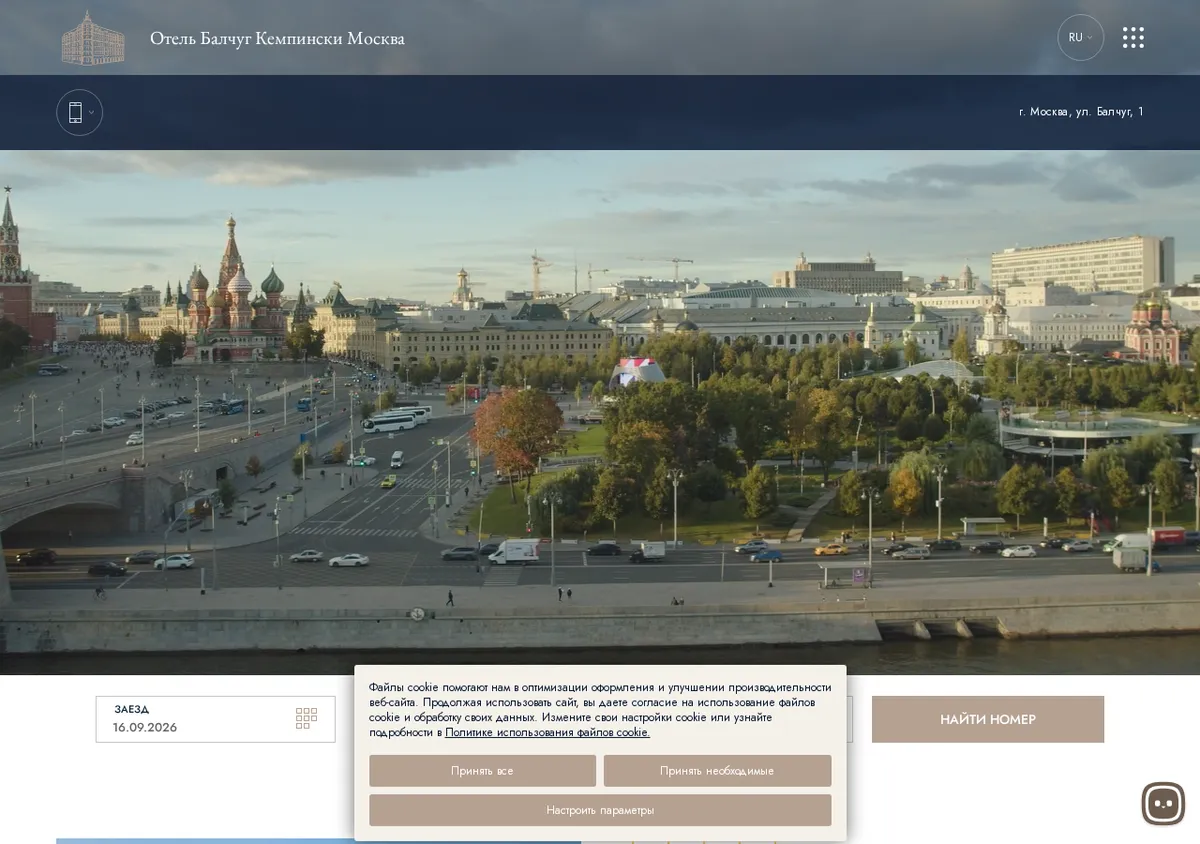This screenshot has height=844, width=1200.
Task: Click the small chevron beside the phone icon
Action: [92, 113]
